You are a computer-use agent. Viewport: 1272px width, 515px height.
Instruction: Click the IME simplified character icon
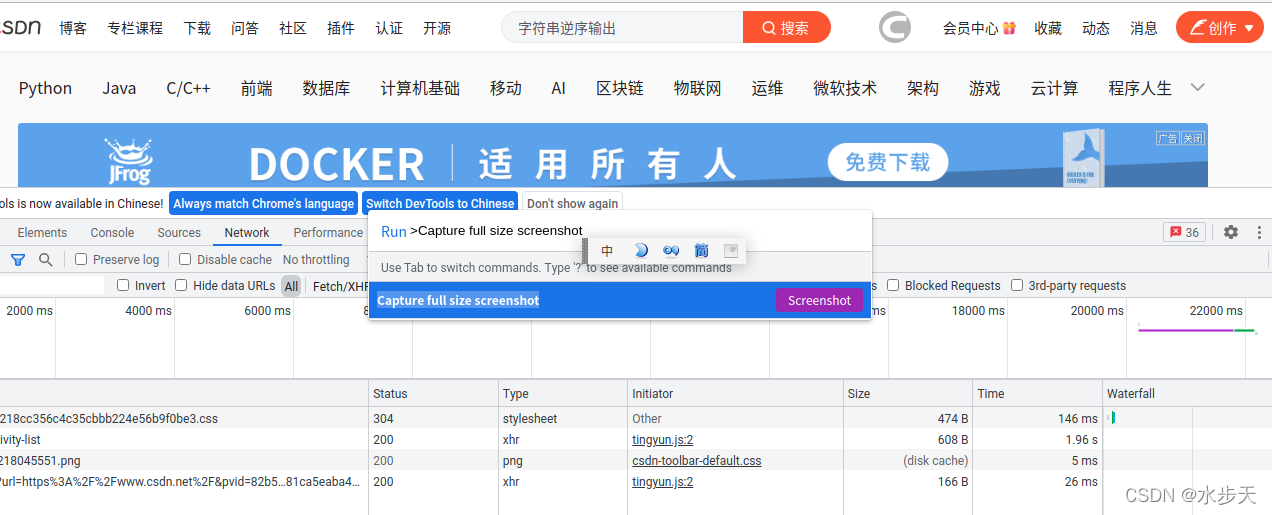click(702, 250)
